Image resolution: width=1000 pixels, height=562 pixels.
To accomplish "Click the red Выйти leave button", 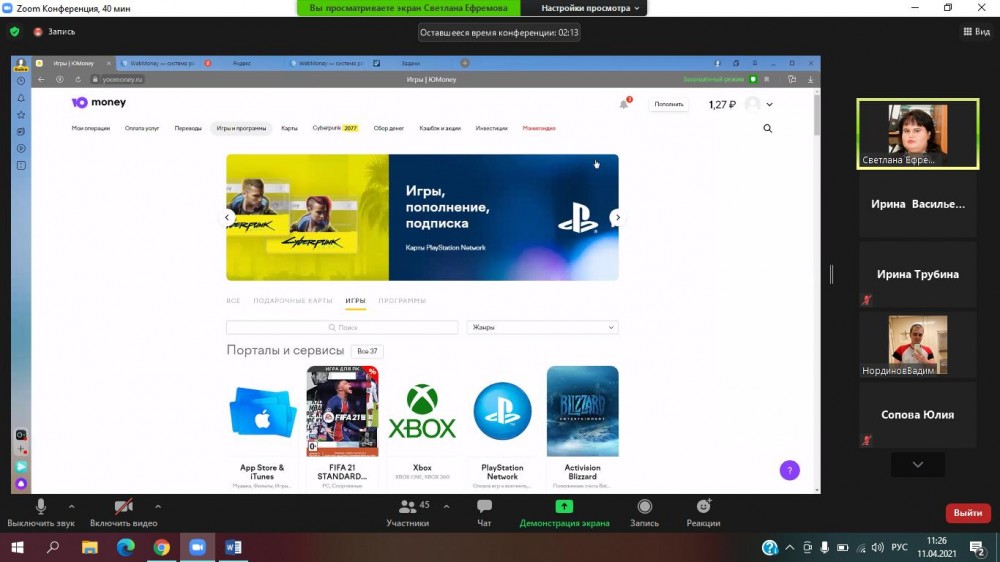I will click(967, 513).
